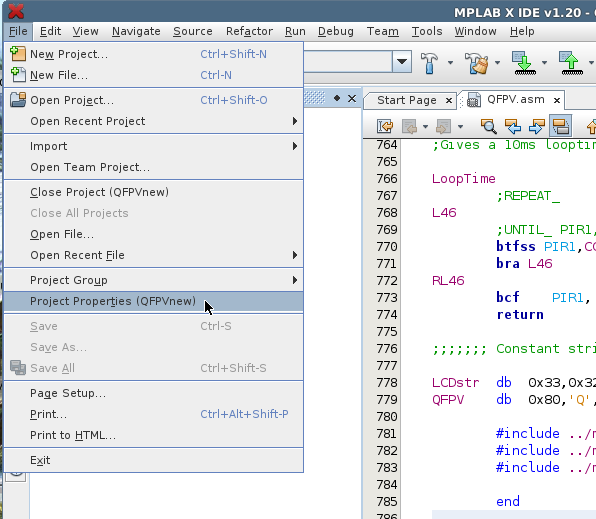Click line number 766 in gutter

pos(387,179)
